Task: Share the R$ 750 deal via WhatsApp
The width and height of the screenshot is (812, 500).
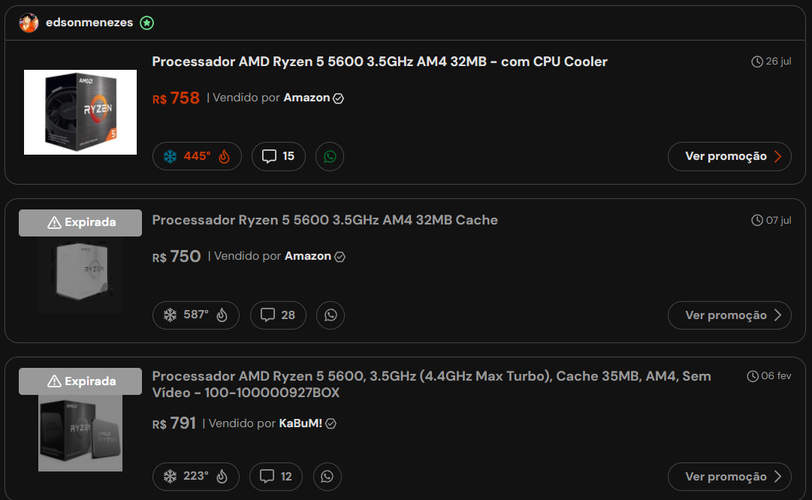Action: pyautogui.click(x=330, y=315)
